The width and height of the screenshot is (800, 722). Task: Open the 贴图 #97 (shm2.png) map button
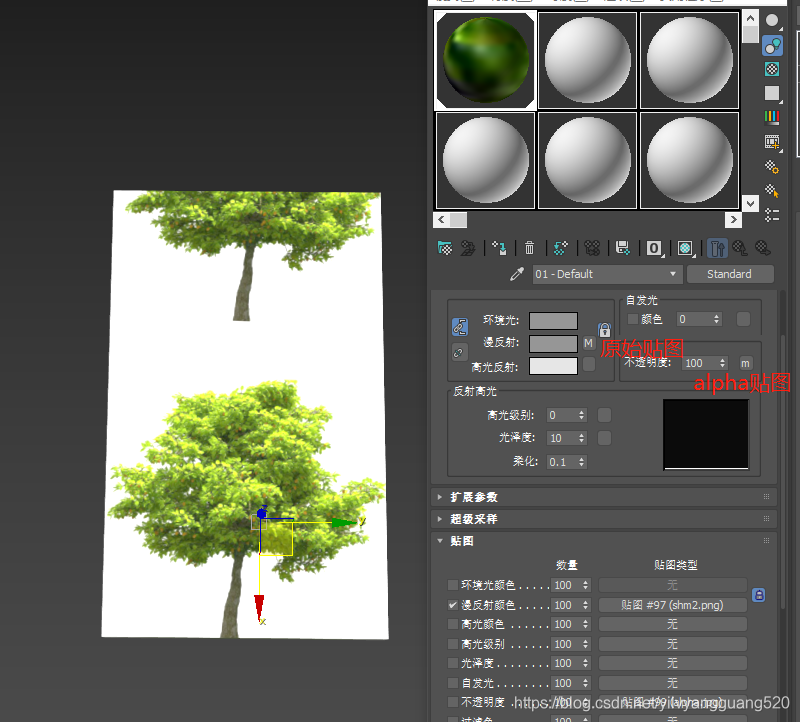[672, 604]
